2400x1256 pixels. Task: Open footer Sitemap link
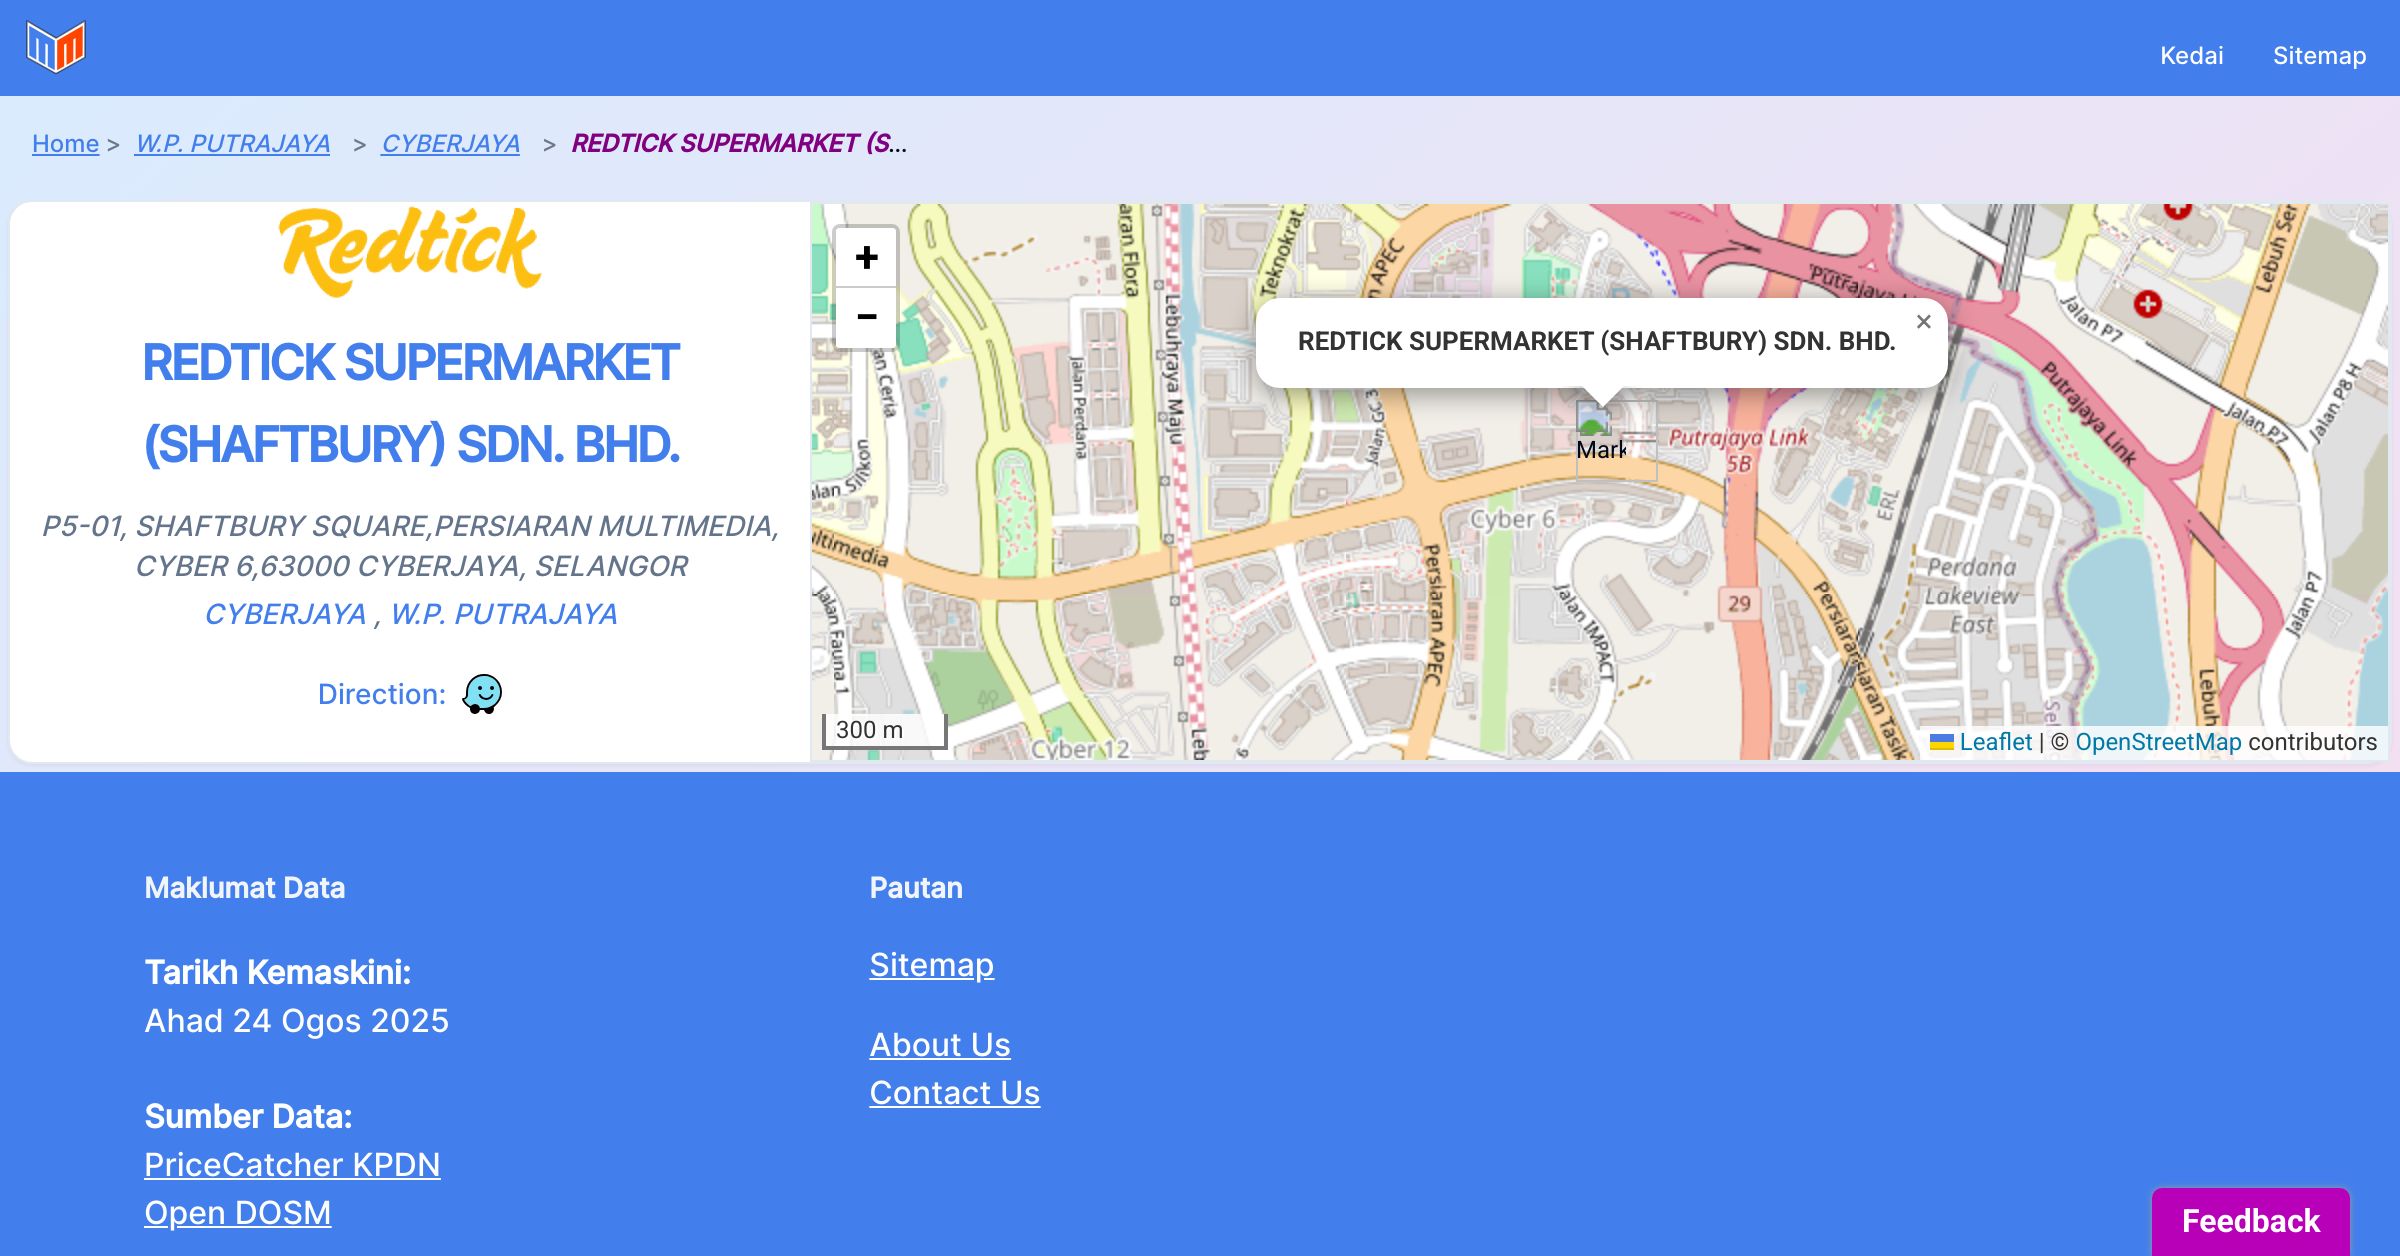click(x=931, y=964)
